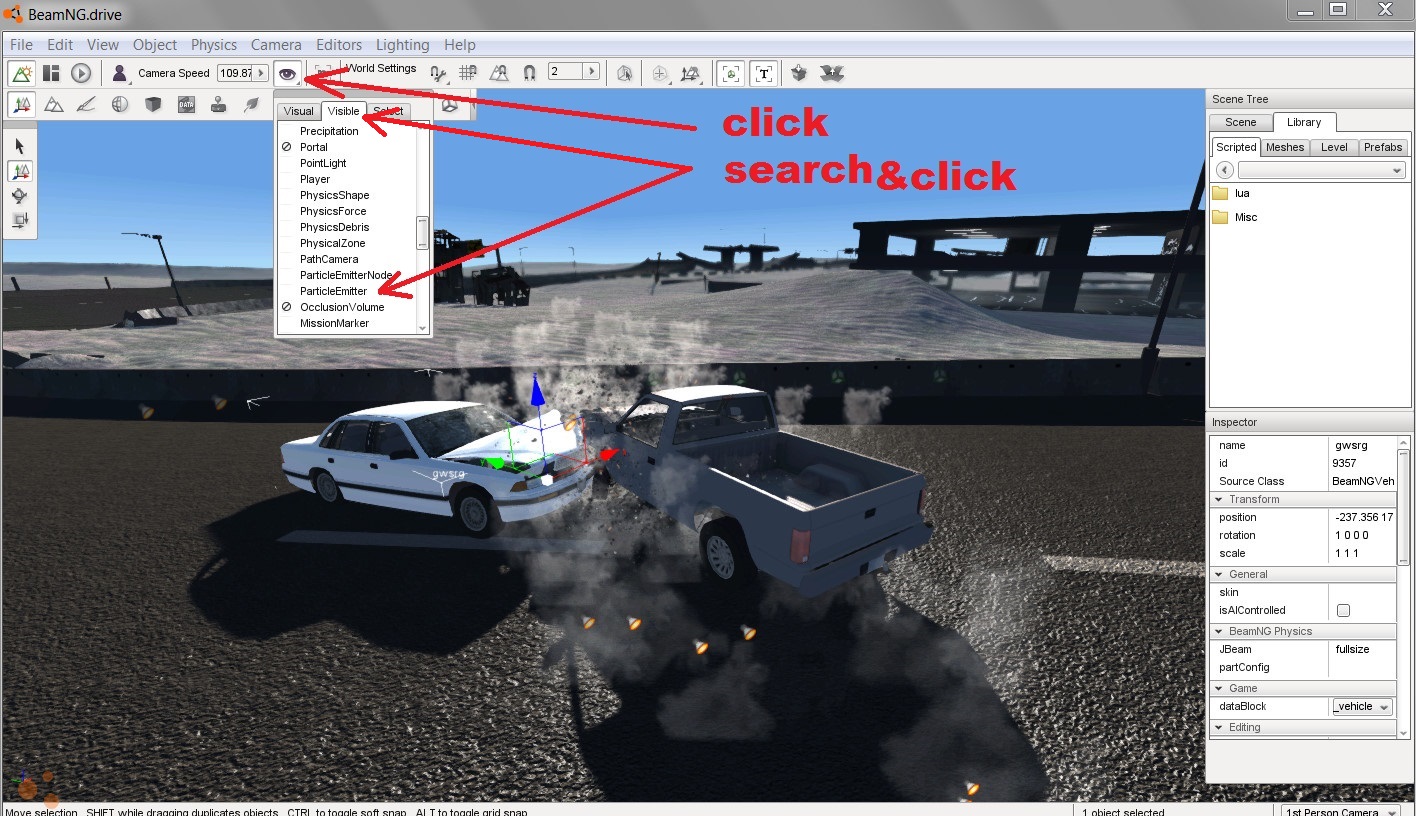Click the Camera Speed value field
Viewport: 1416px width, 816px height.
(235, 73)
